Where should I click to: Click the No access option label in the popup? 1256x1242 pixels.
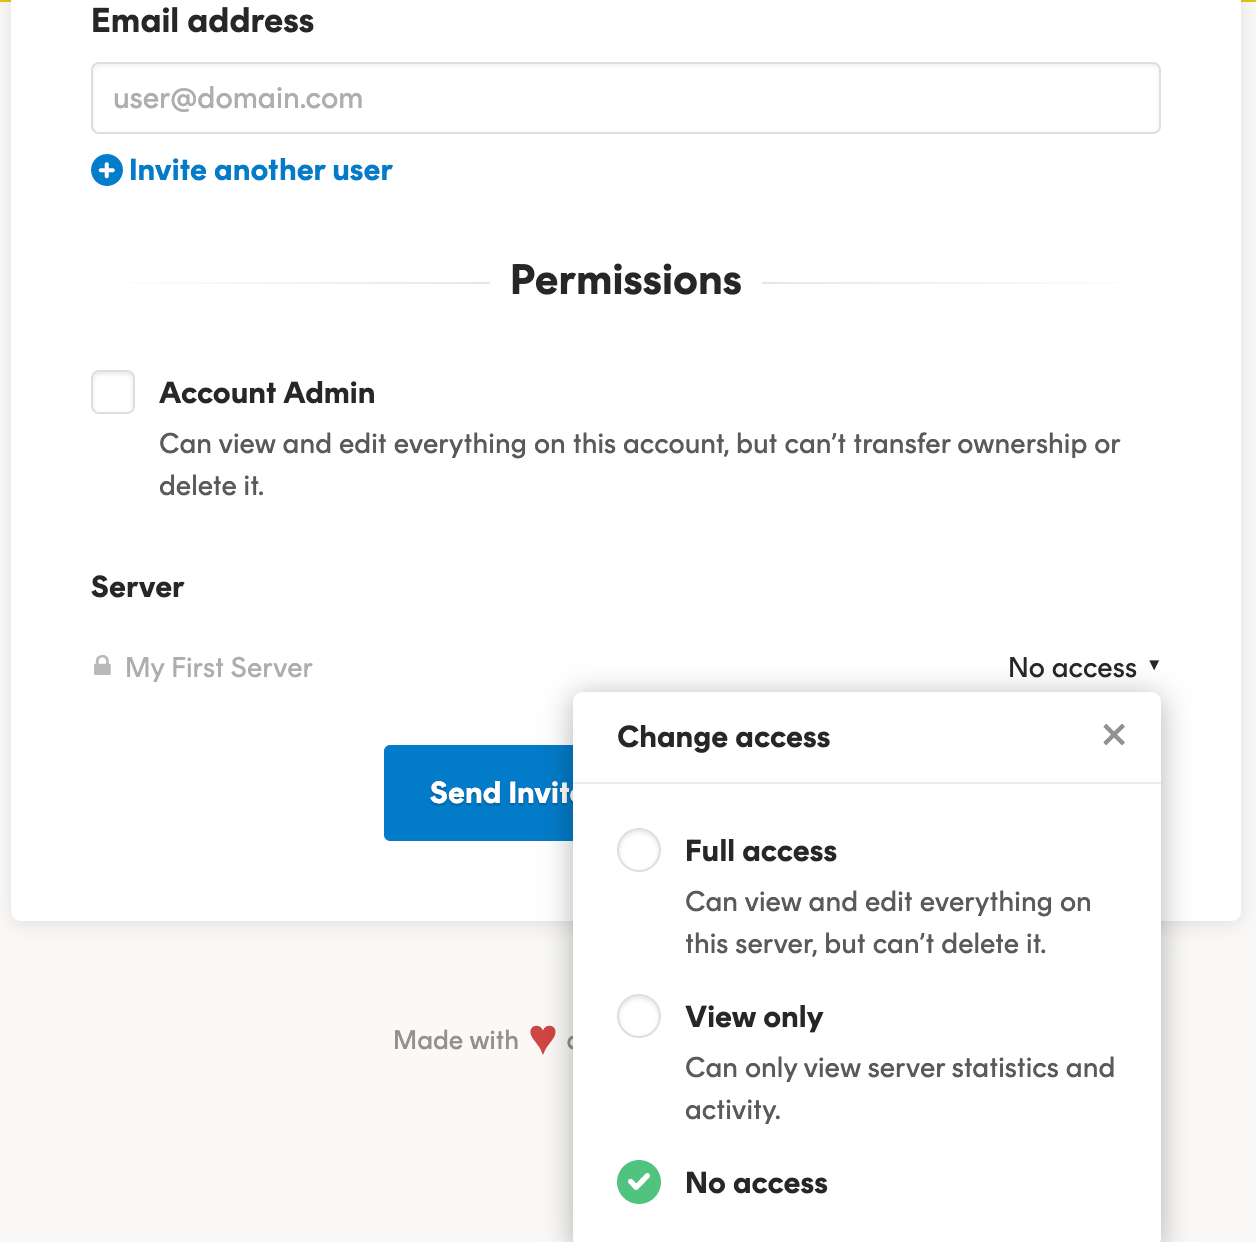click(756, 1183)
